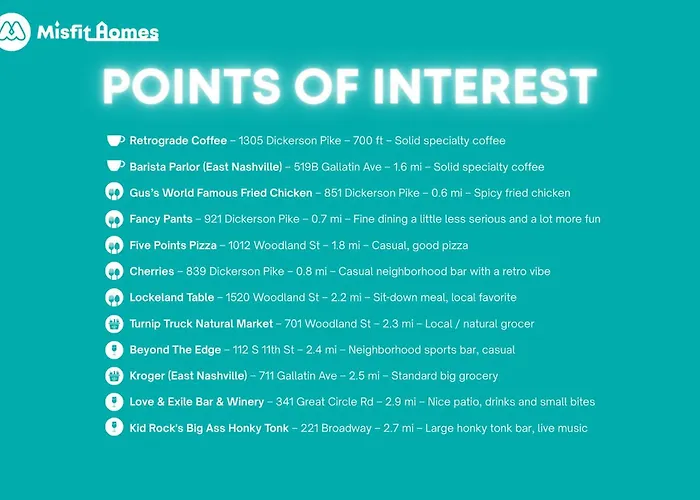700x500 pixels.
Task: Click the grocery basket icon for Turnip Truck
Action: point(114,324)
